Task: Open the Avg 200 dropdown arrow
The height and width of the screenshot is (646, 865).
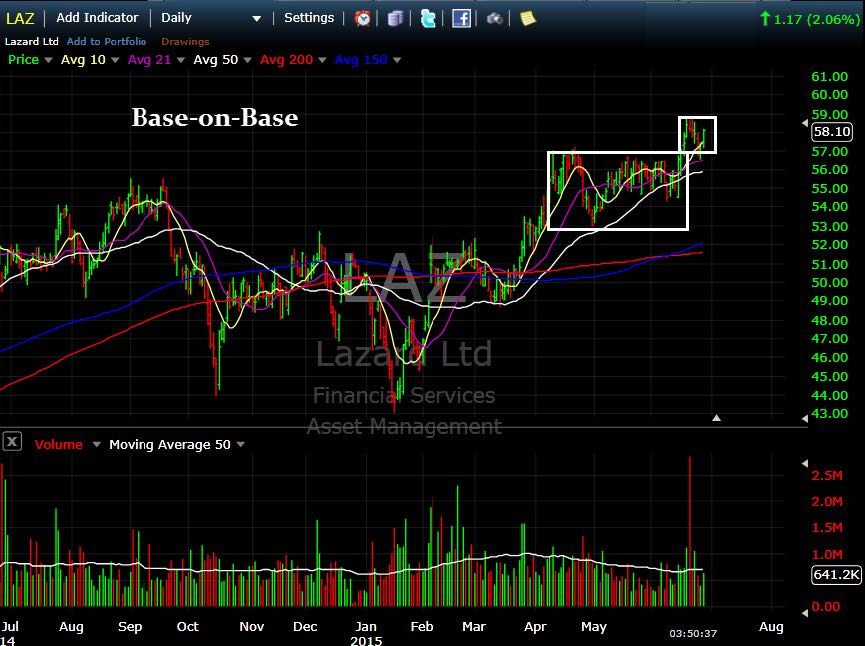Action: click(x=322, y=60)
